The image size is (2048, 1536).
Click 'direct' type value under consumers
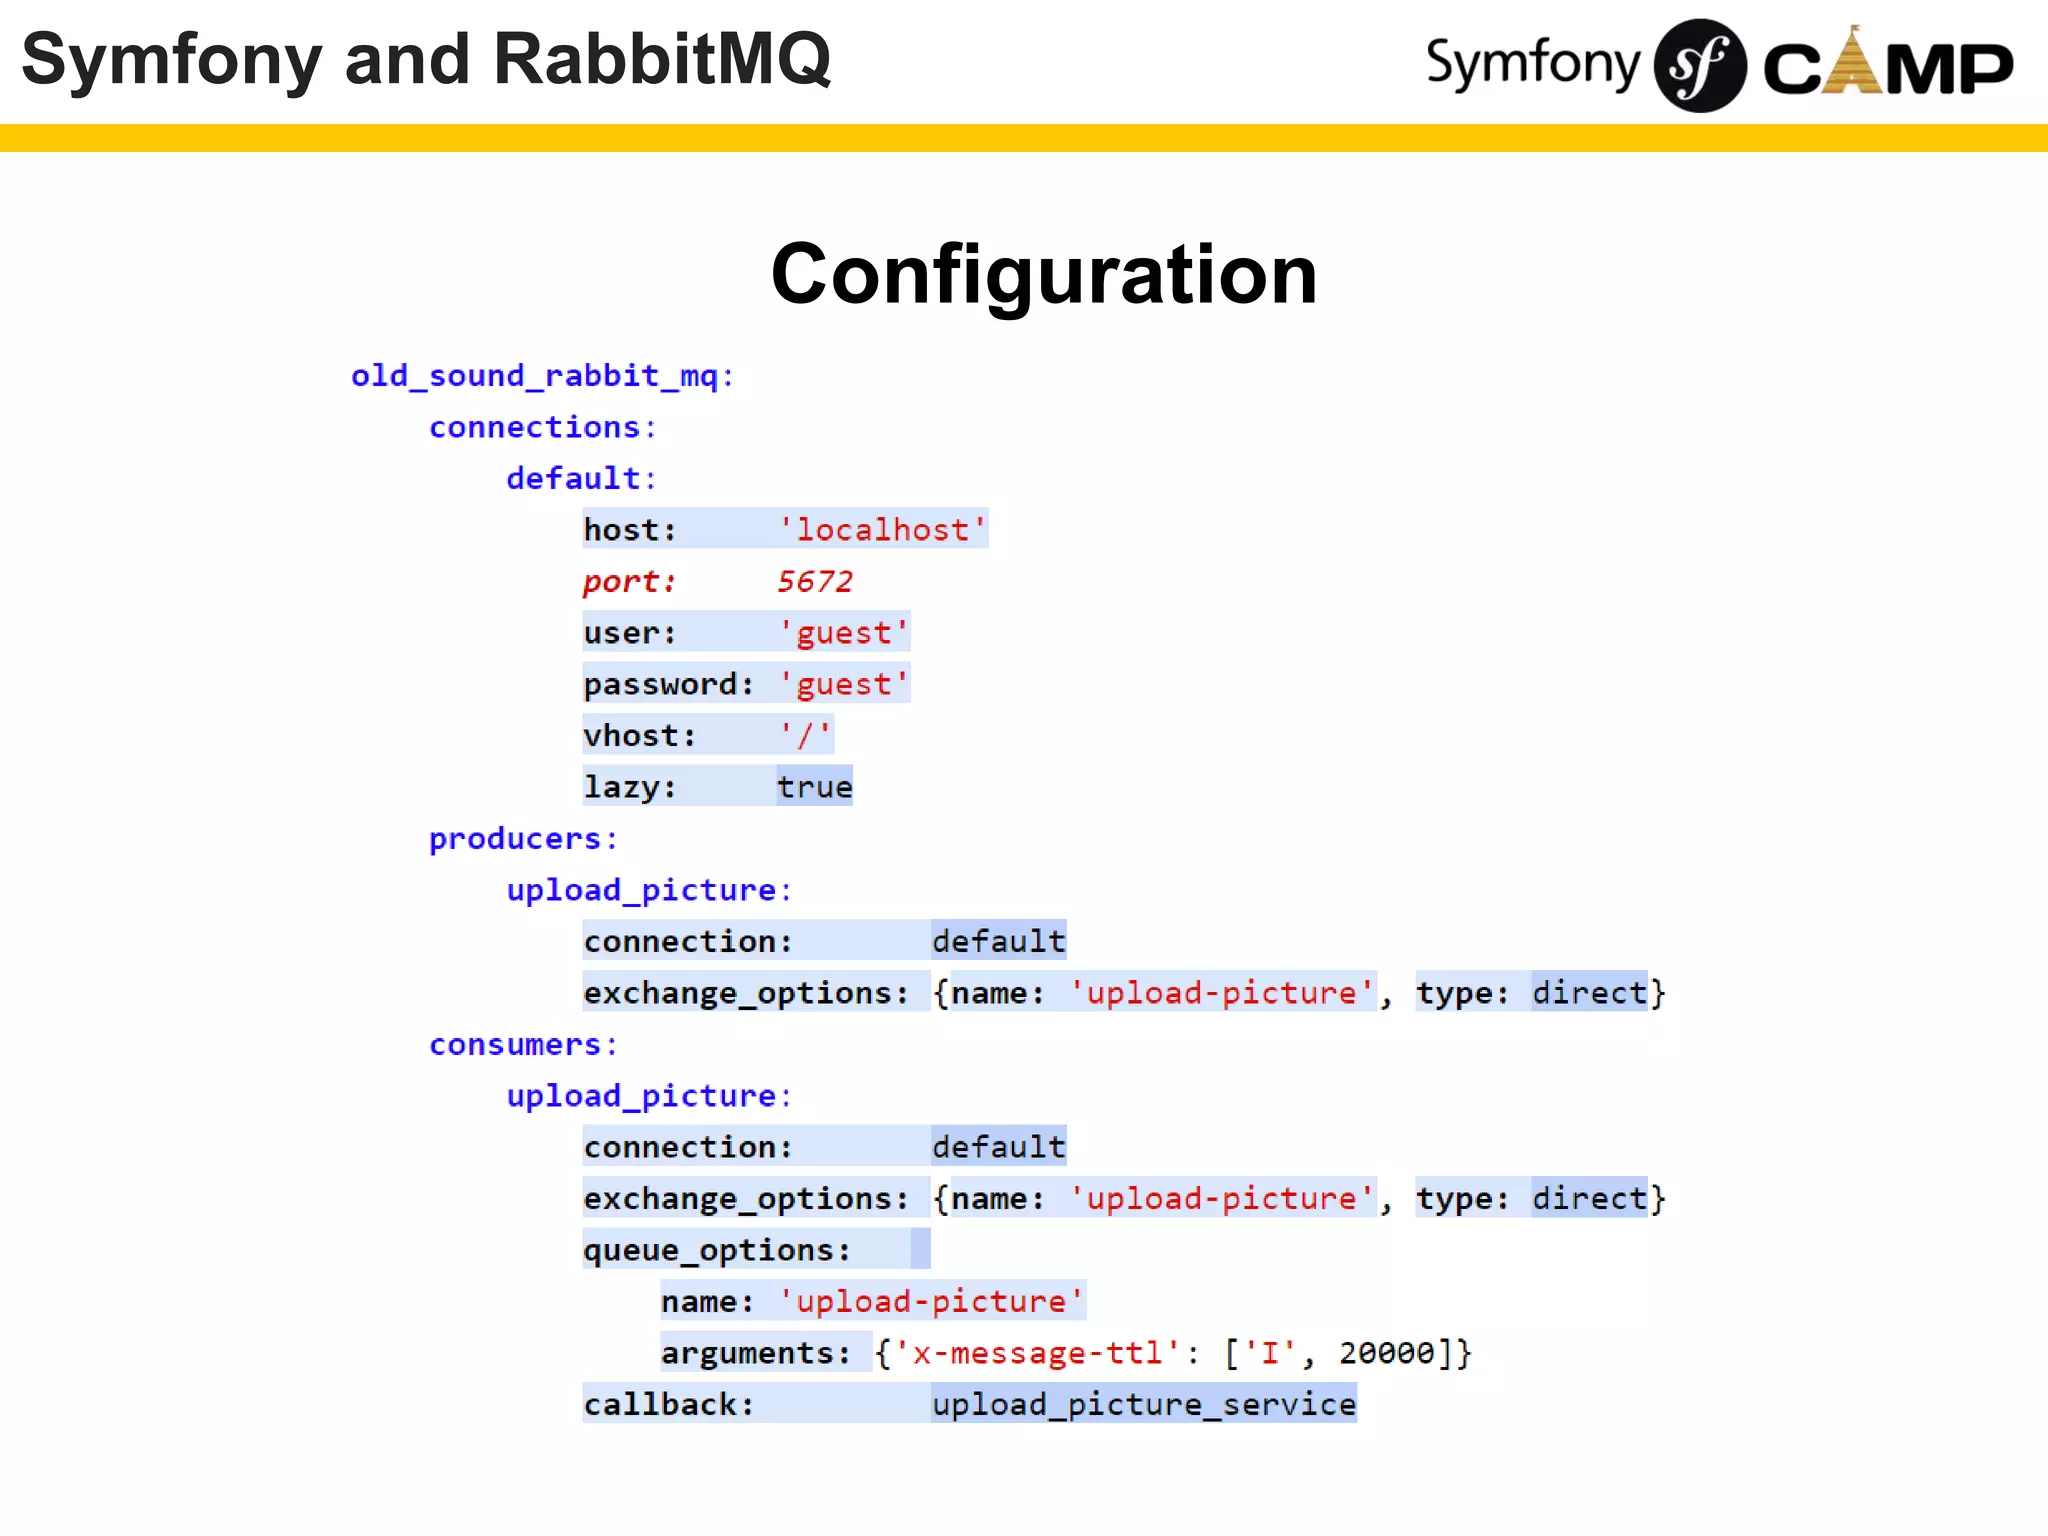pyautogui.click(x=1589, y=1199)
